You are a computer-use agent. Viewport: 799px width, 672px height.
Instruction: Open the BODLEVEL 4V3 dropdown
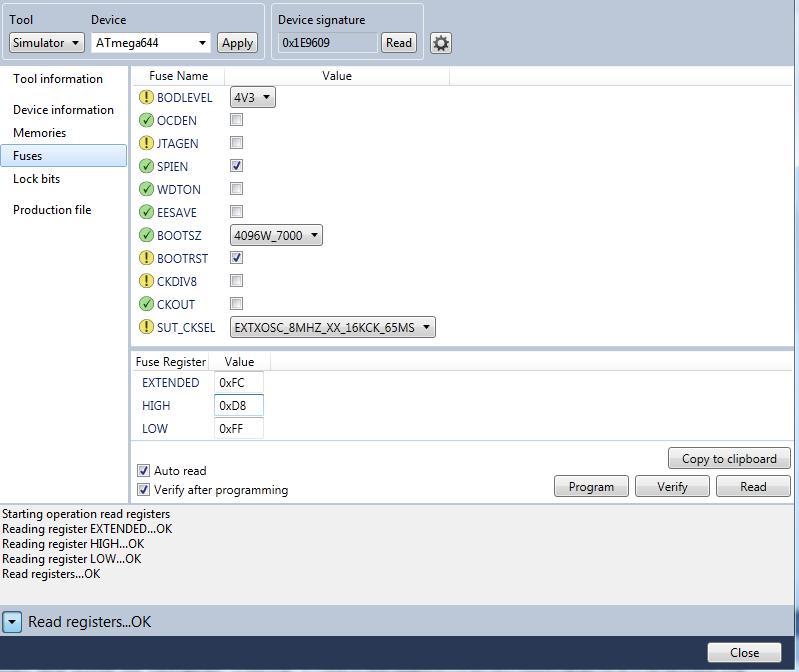[253, 98]
